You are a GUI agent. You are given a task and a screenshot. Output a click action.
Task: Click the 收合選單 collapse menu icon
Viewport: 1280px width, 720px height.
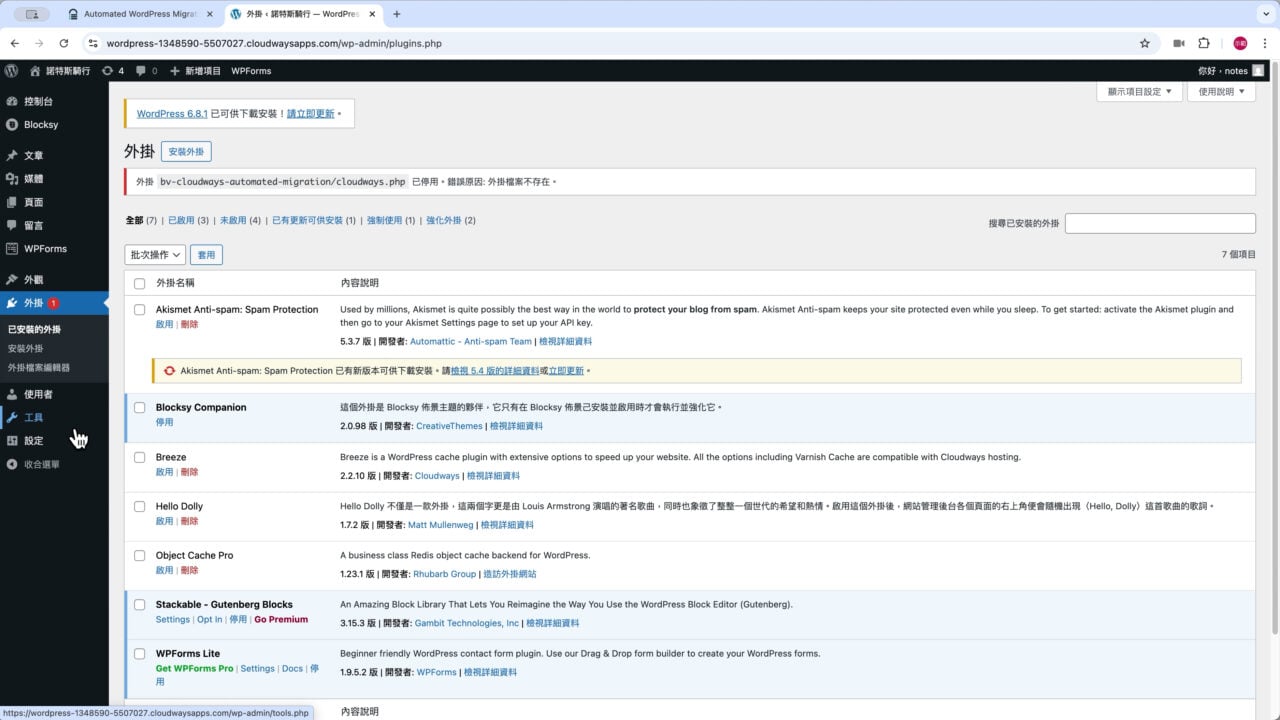12,464
